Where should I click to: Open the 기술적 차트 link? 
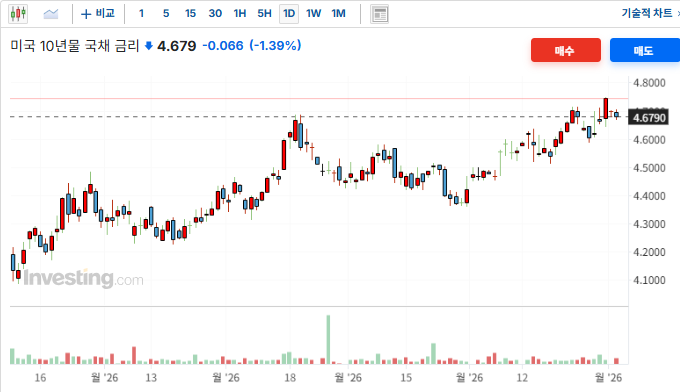tap(647, 13)
